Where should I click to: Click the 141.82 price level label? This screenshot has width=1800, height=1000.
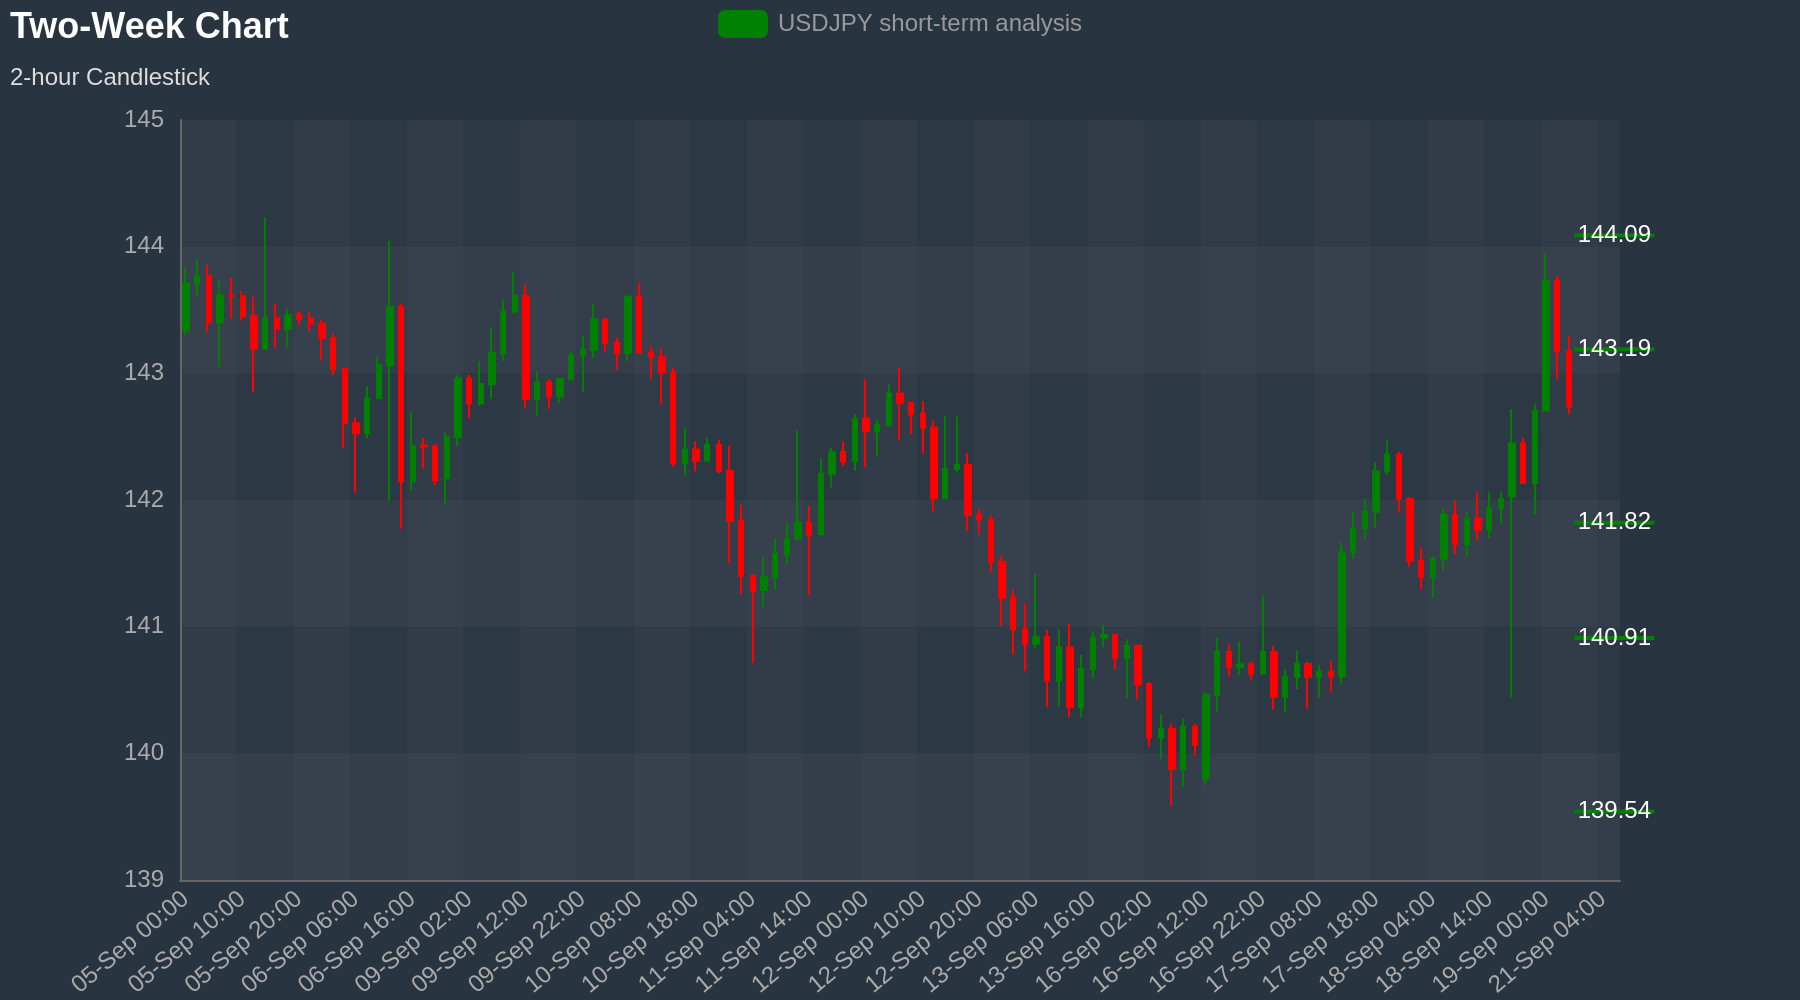click(1614, 521)
